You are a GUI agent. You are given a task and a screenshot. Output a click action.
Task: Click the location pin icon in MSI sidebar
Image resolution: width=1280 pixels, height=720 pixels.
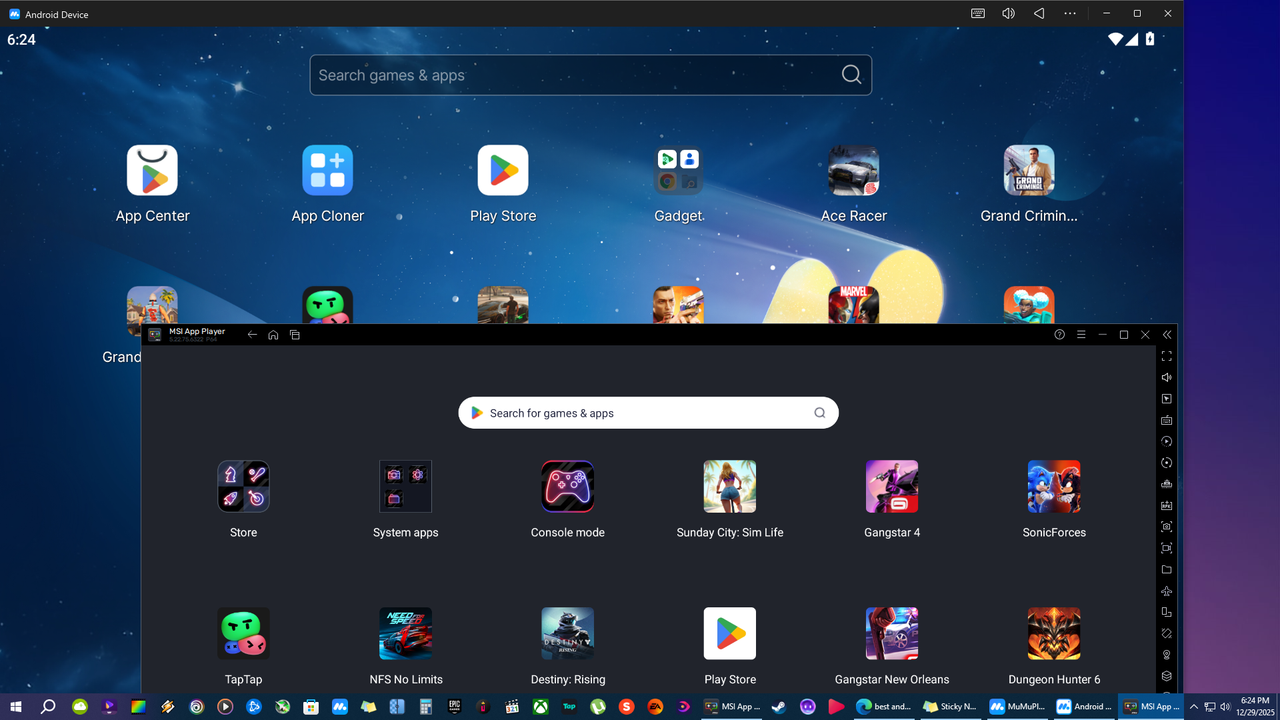coord(1166,655)
